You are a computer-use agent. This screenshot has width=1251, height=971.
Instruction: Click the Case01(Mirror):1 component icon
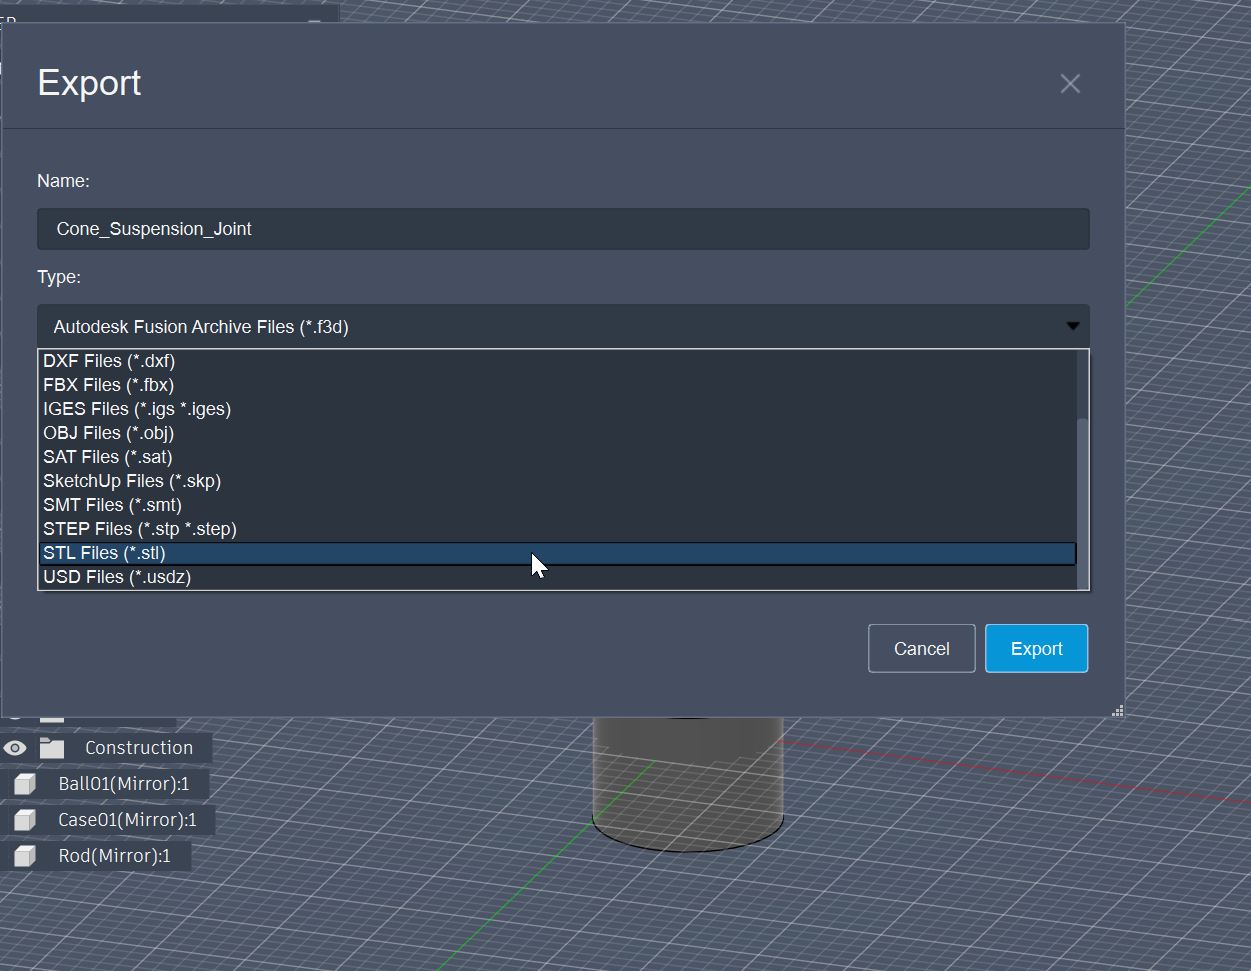[25, 820]
